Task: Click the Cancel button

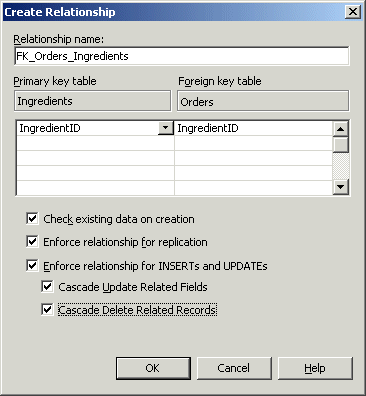Action: pyautogui.click(x=234, y=368)
